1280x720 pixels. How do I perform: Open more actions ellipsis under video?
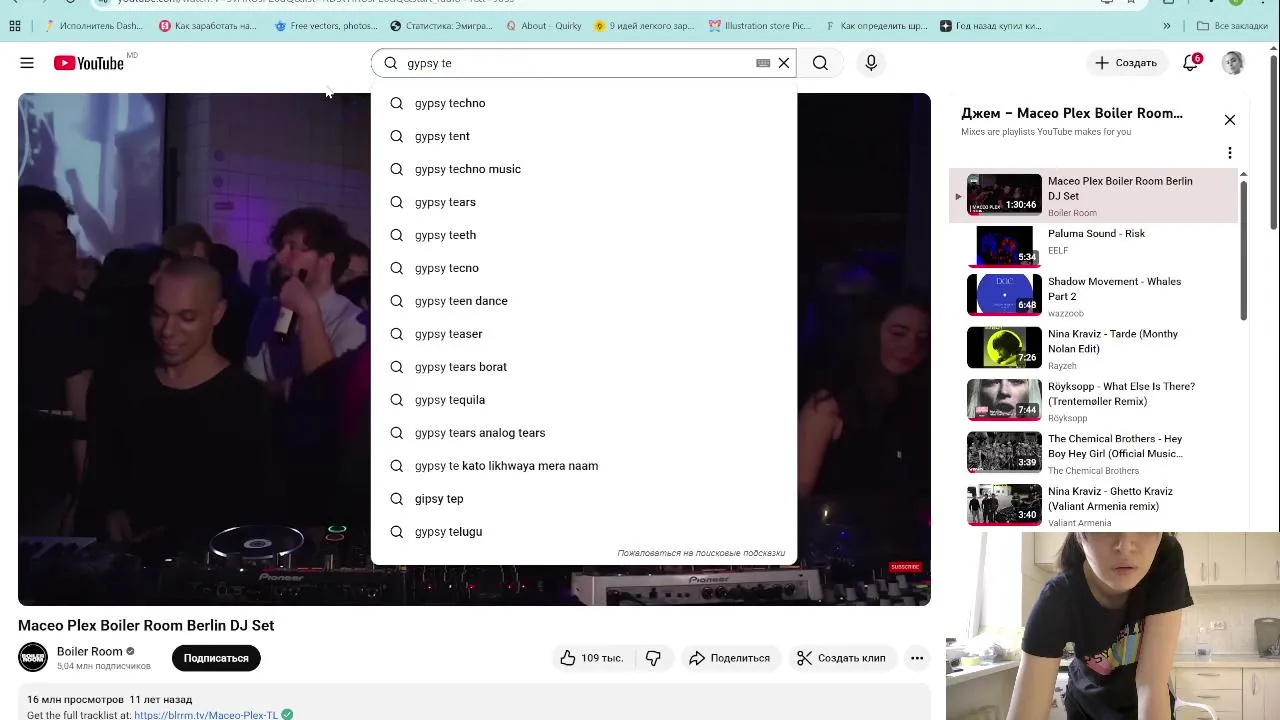coord(917,658)
